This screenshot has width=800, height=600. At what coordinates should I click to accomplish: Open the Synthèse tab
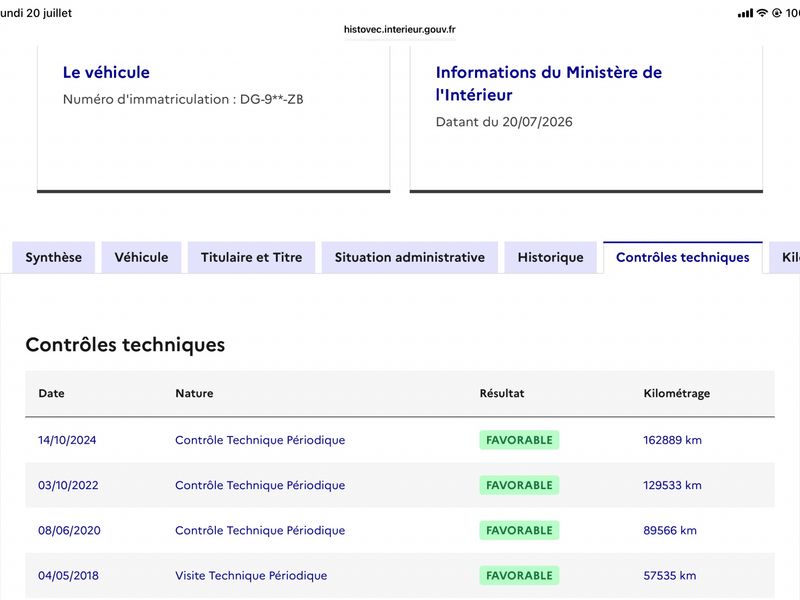pyautogui.click(x=54, y=257)
